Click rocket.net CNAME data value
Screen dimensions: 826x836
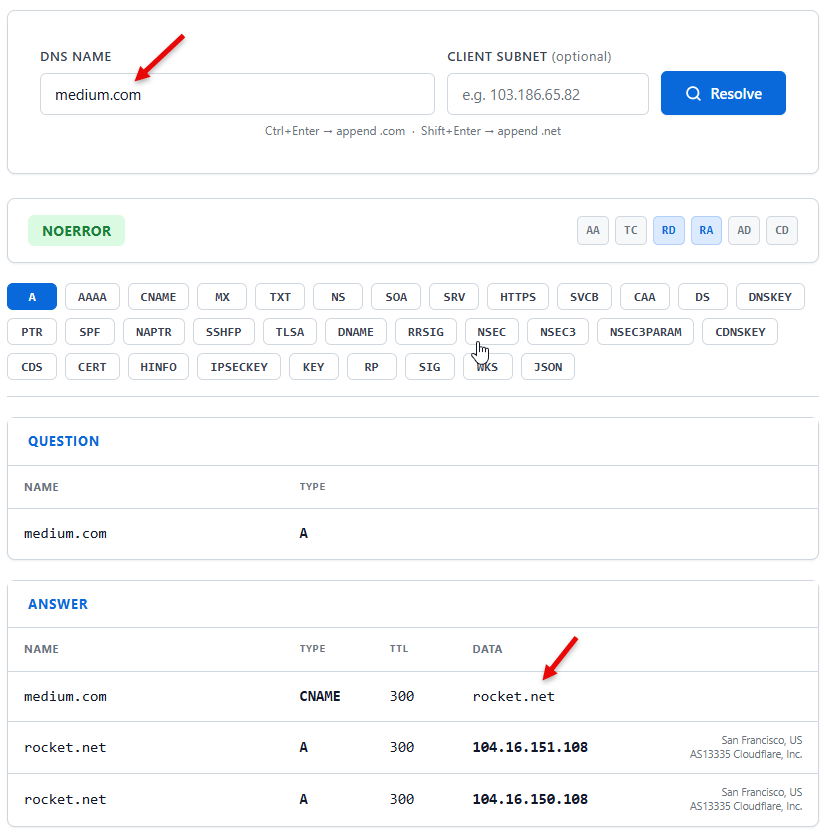514,696
